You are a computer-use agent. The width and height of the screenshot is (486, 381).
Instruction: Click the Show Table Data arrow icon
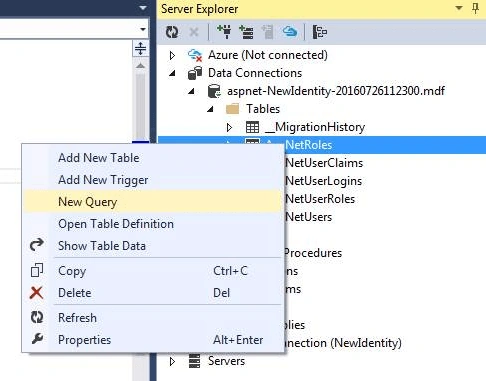(x=37, y=245)
